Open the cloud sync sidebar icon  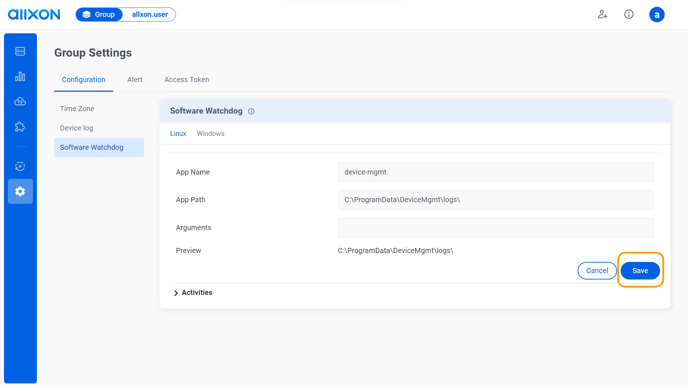click(20, 101)
